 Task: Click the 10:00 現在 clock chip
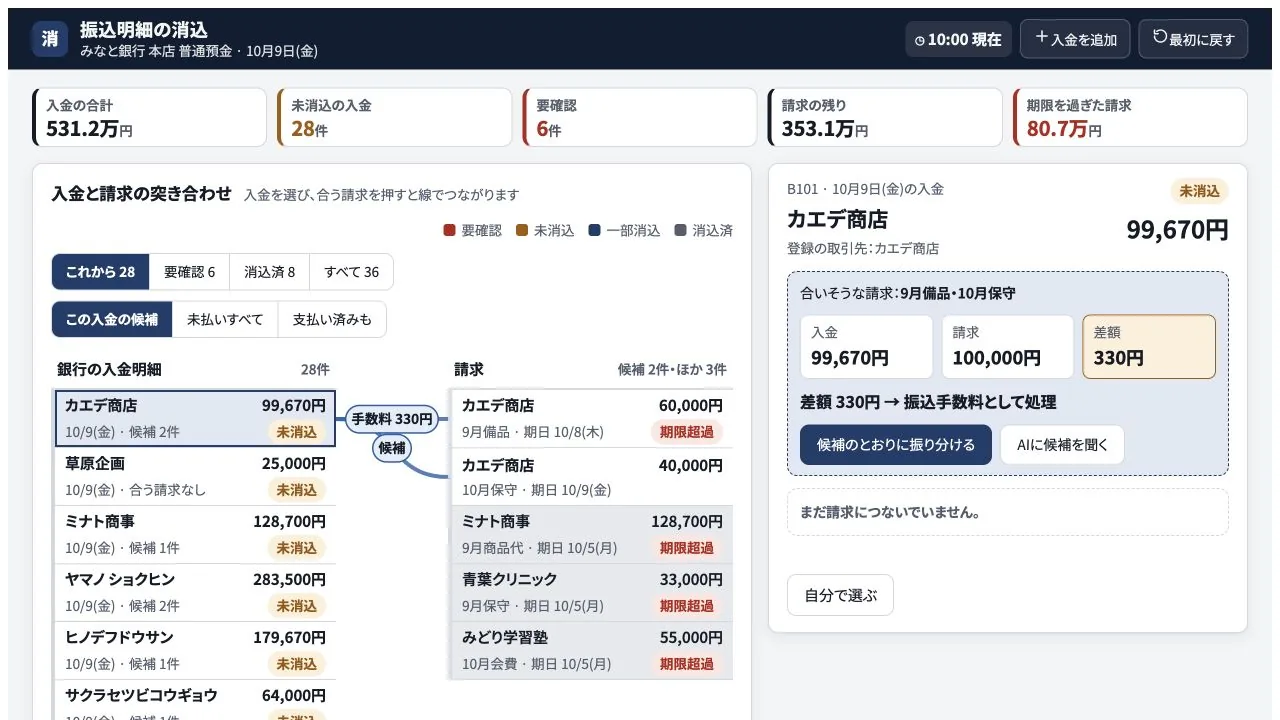click(958, 39)
